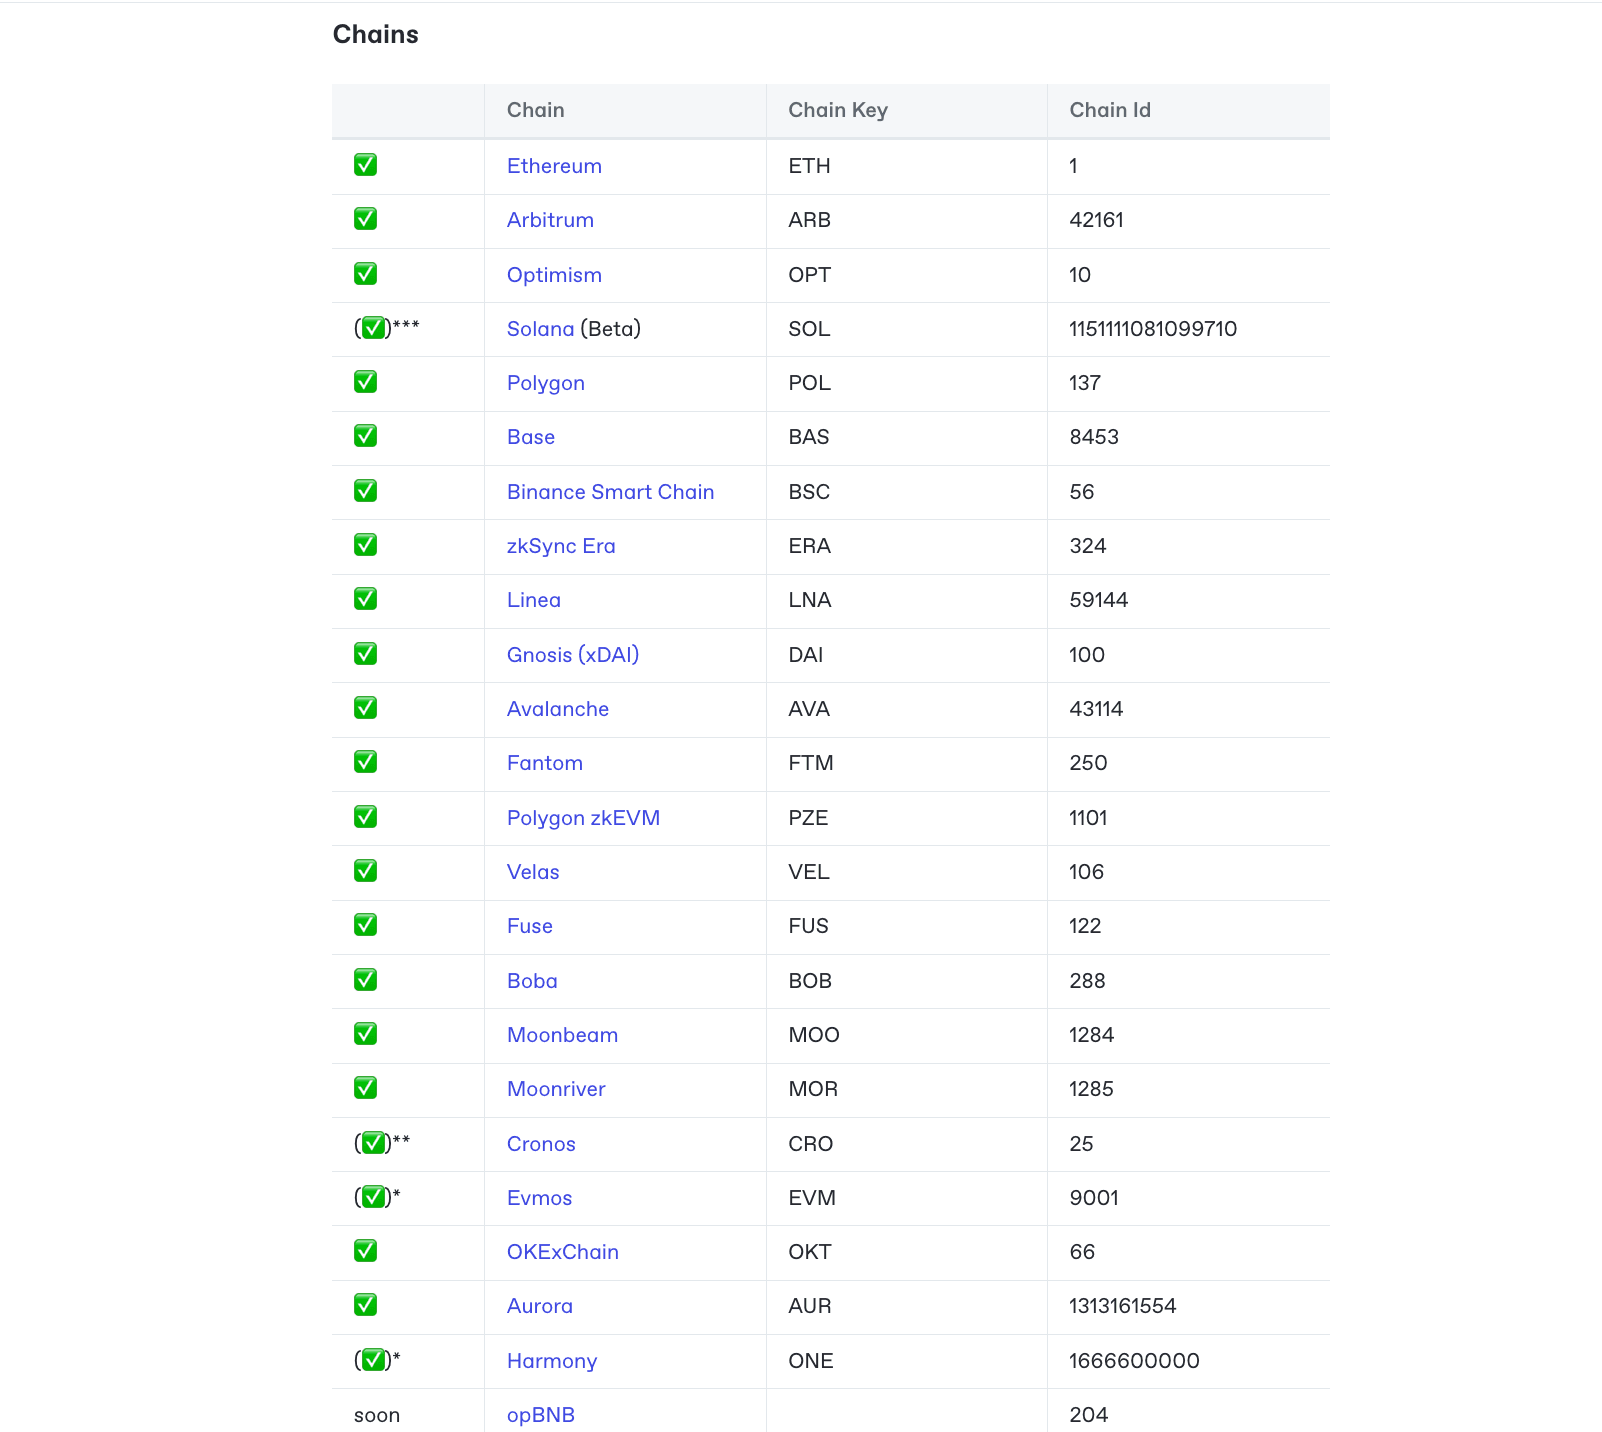Follow the zkSync Era link
Screen dimensions: 1602x1432
point(561,546)
